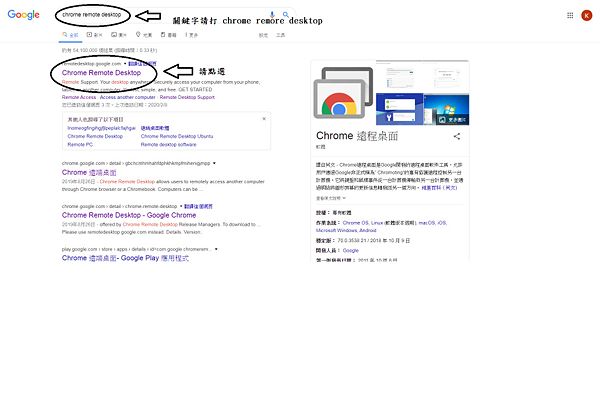Expand arrow next to chrome.google.com gbchcmhmhahfdphkhkmpfmihenigjmpp URL
Screen dimensions: 600x416
pos(214,163)
